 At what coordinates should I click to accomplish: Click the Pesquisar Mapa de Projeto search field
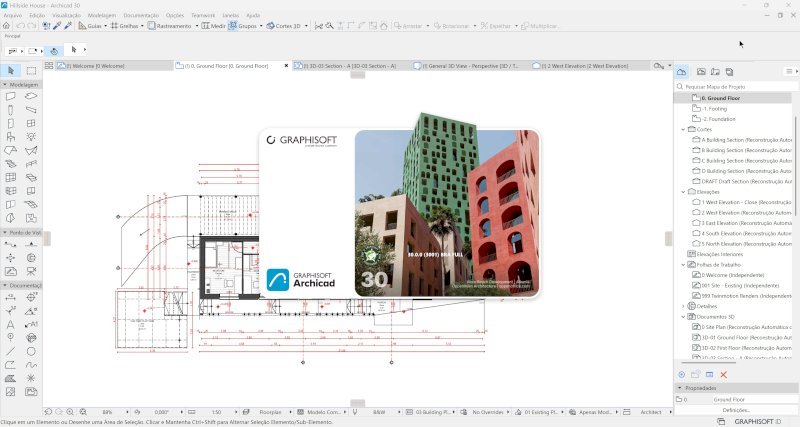click(737, 87)
